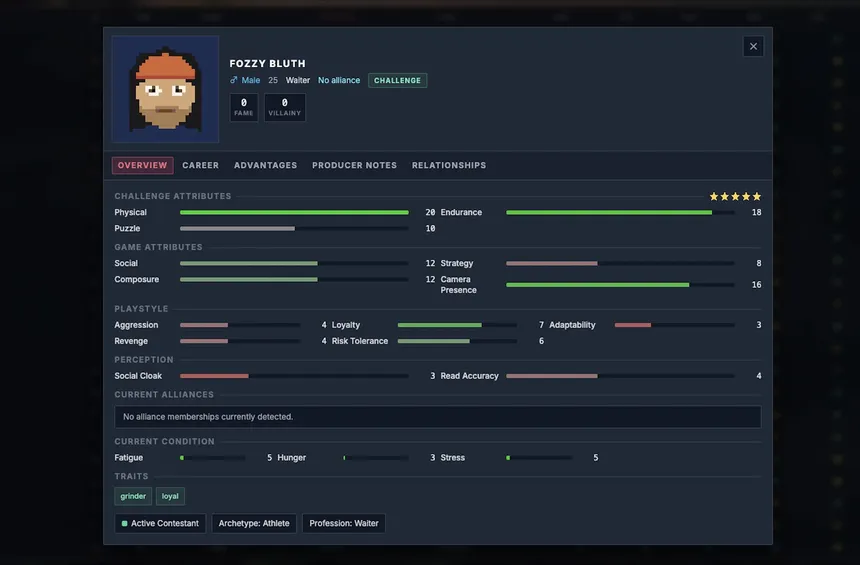
Task: Click the Physical attribute bar
Action: [294, 213]
